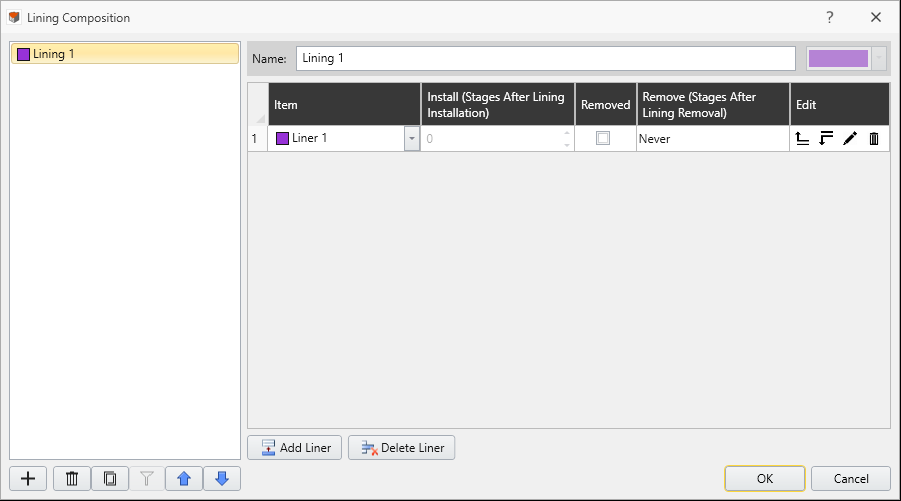
Task: Toggle the Removed checkbox for Liner 1
Action: click(603, 138)
